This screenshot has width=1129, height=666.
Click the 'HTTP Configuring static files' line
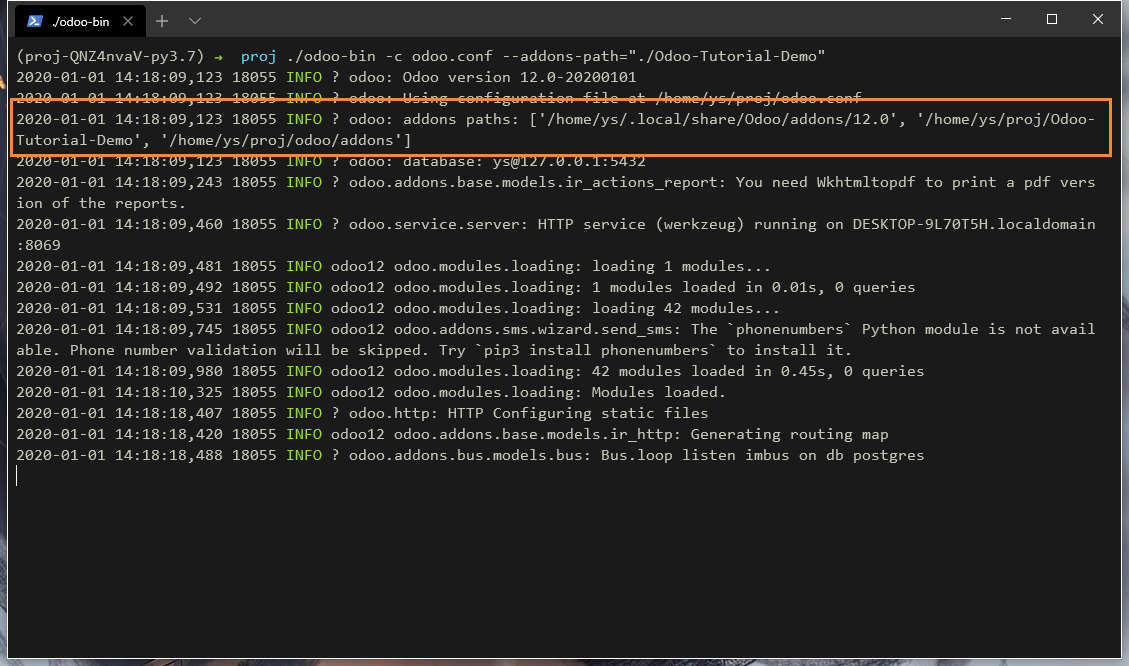tap(578, 413)
